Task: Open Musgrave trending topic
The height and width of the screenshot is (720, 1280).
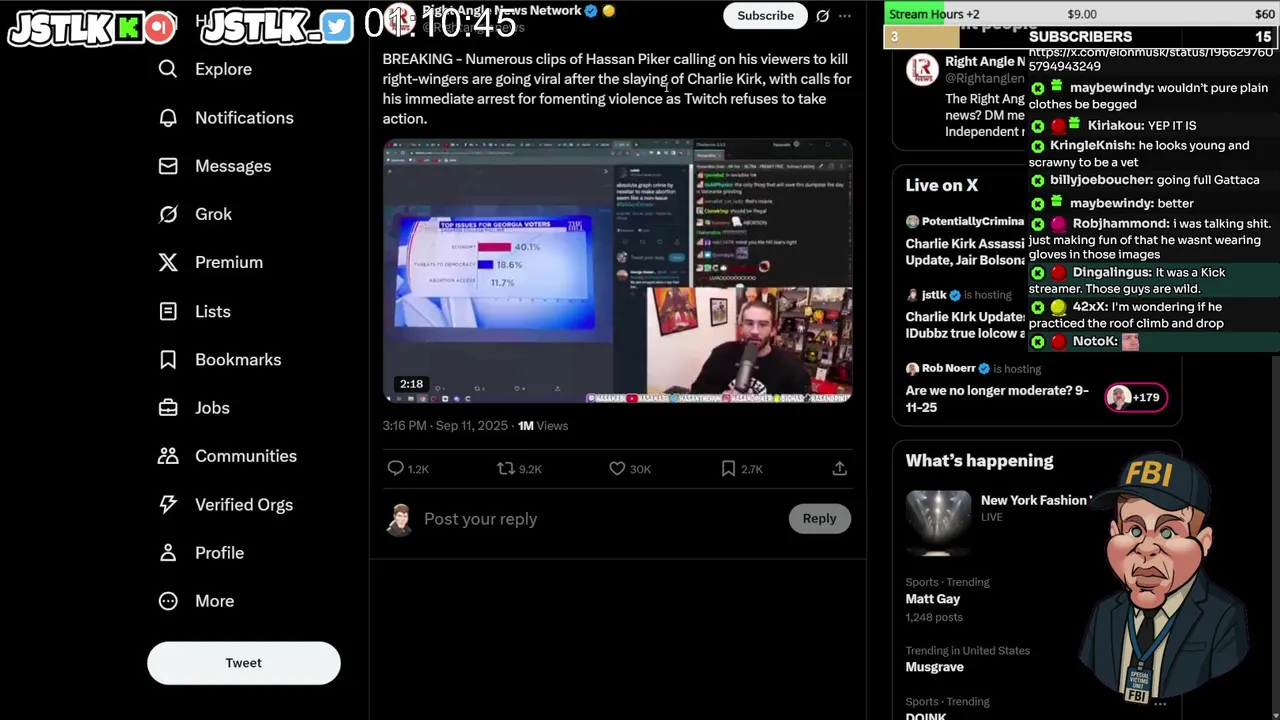Action: (935, 667)
